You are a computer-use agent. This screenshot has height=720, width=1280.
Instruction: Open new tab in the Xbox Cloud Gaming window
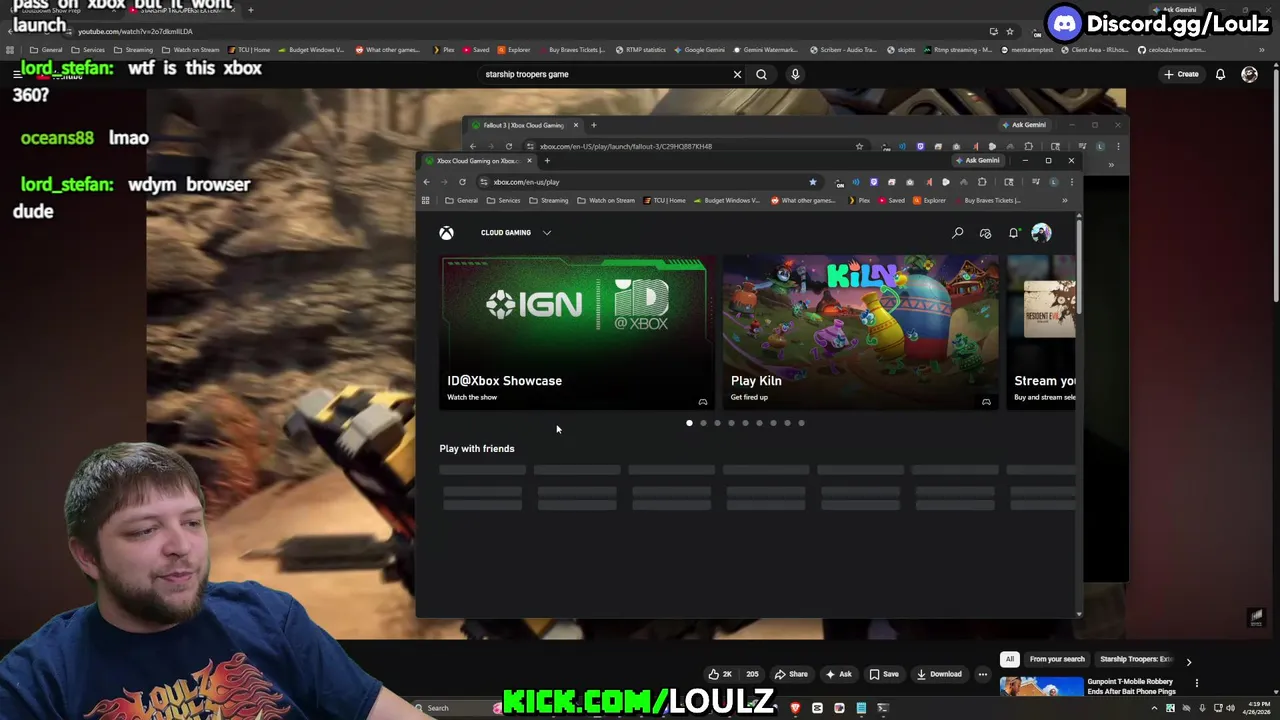pos(547,161)
